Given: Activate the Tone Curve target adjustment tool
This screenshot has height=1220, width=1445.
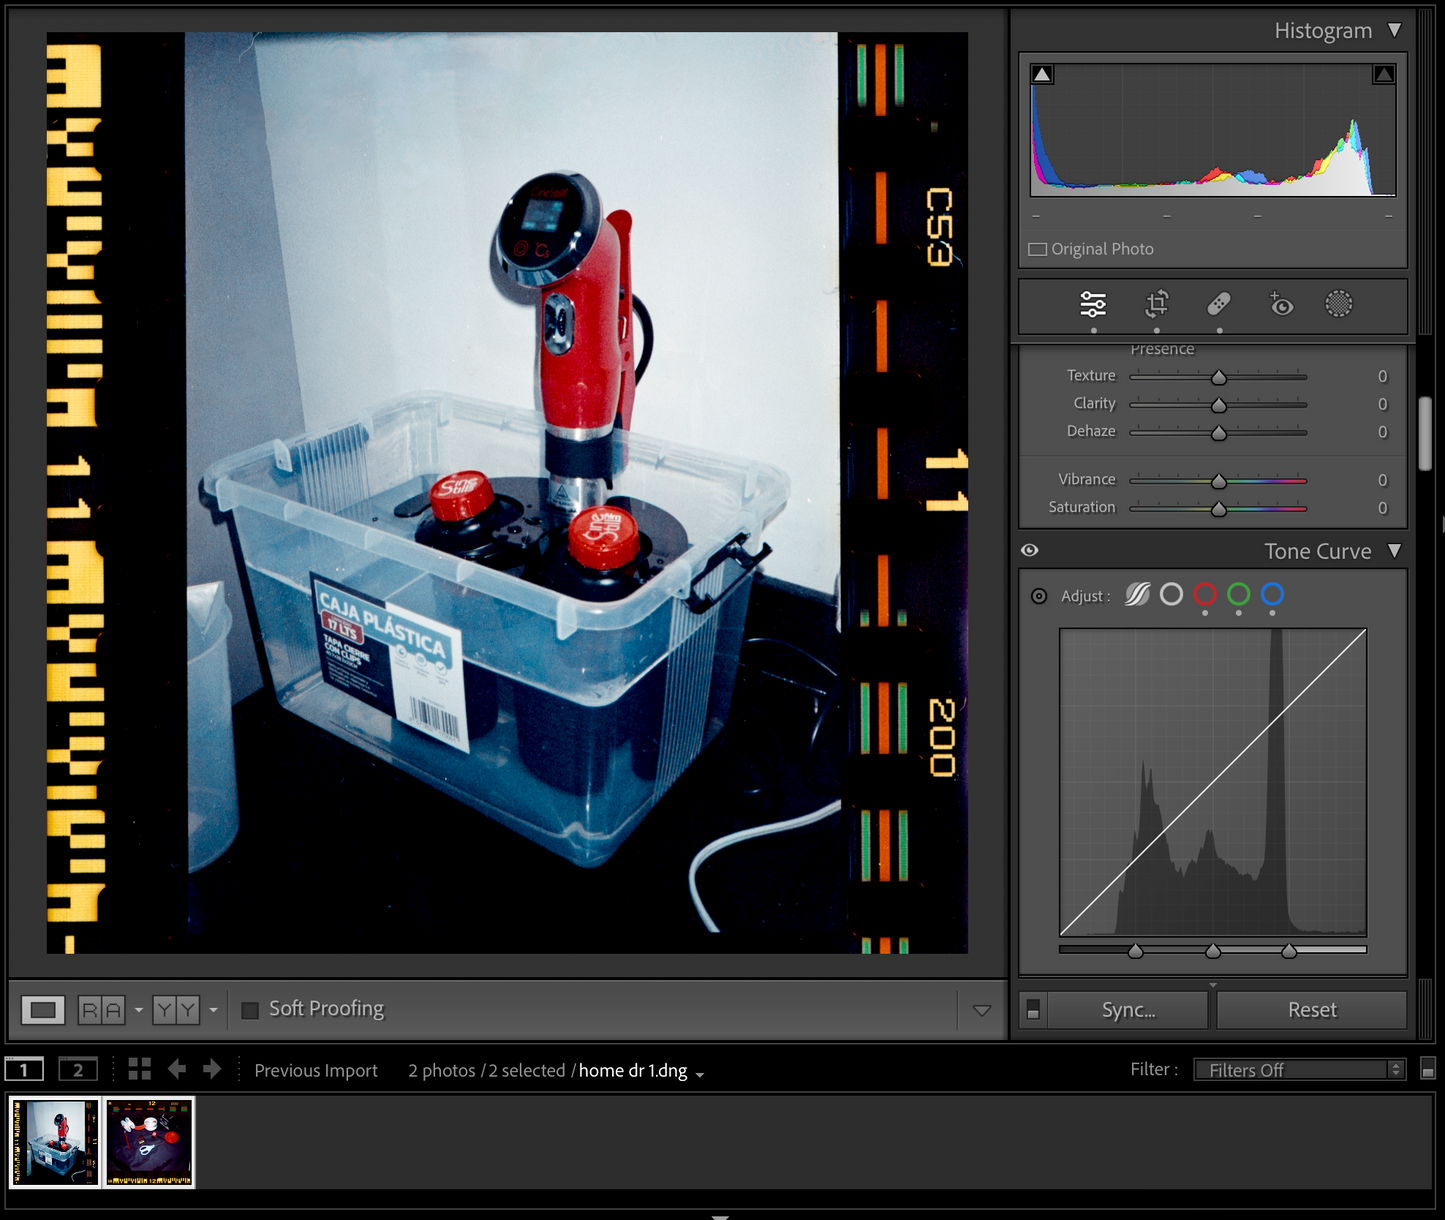Looking at the screenshot, I should (x=1039, y=596).
